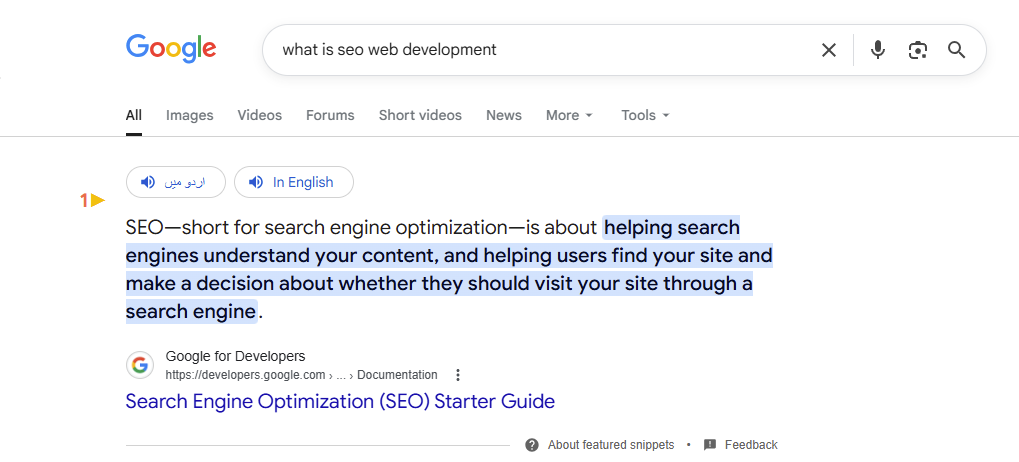Open Search Engine Optimization (SEO) Starter Guide link

coord(341,401)
